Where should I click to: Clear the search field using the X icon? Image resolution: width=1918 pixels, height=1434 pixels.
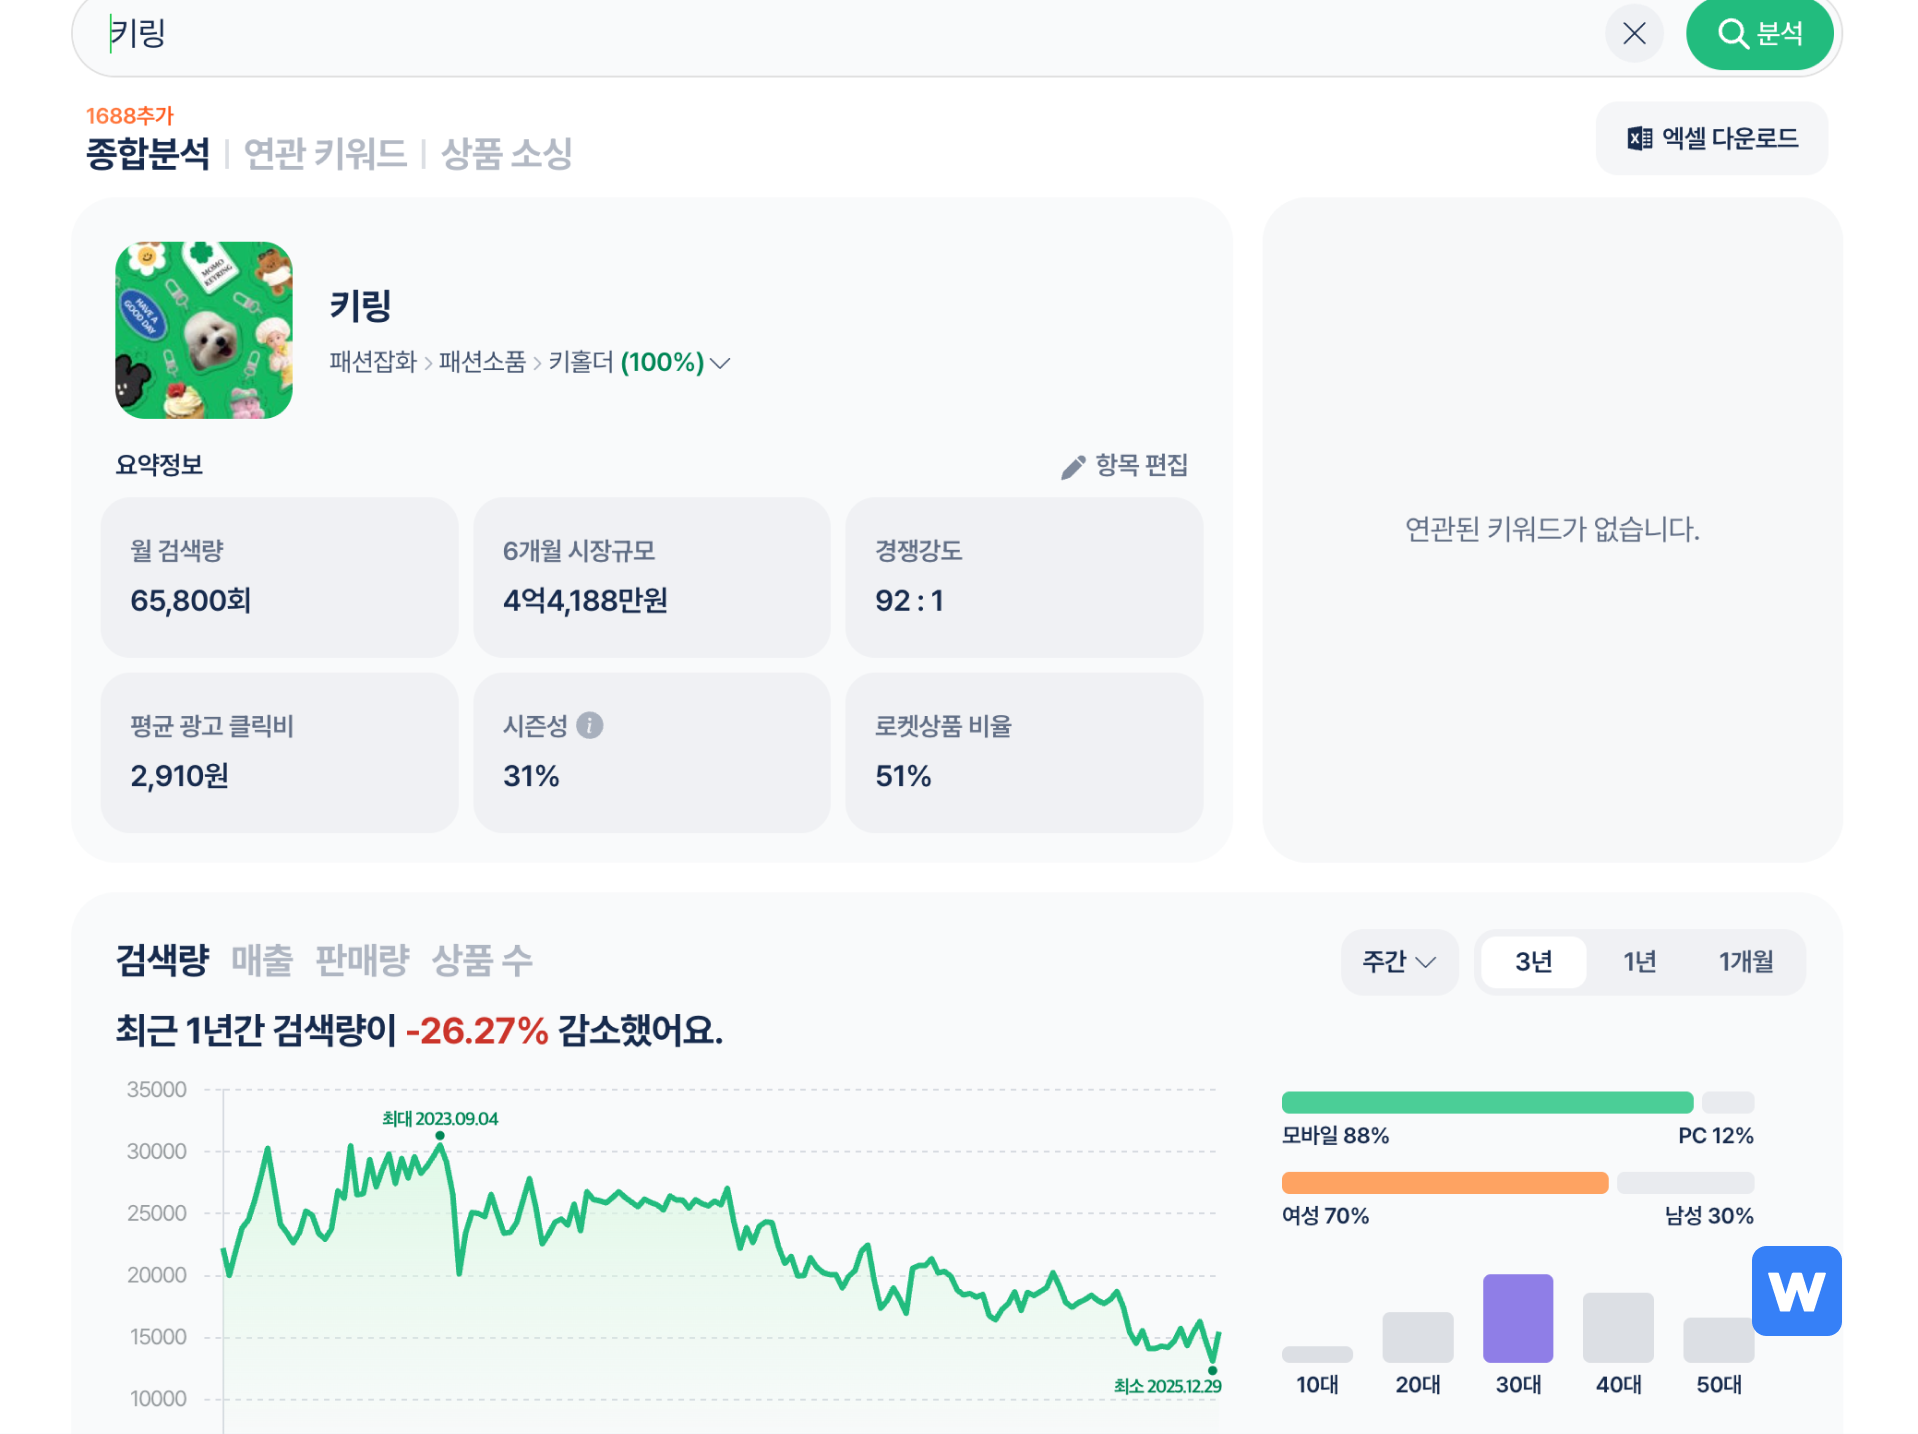[1634, 33]
